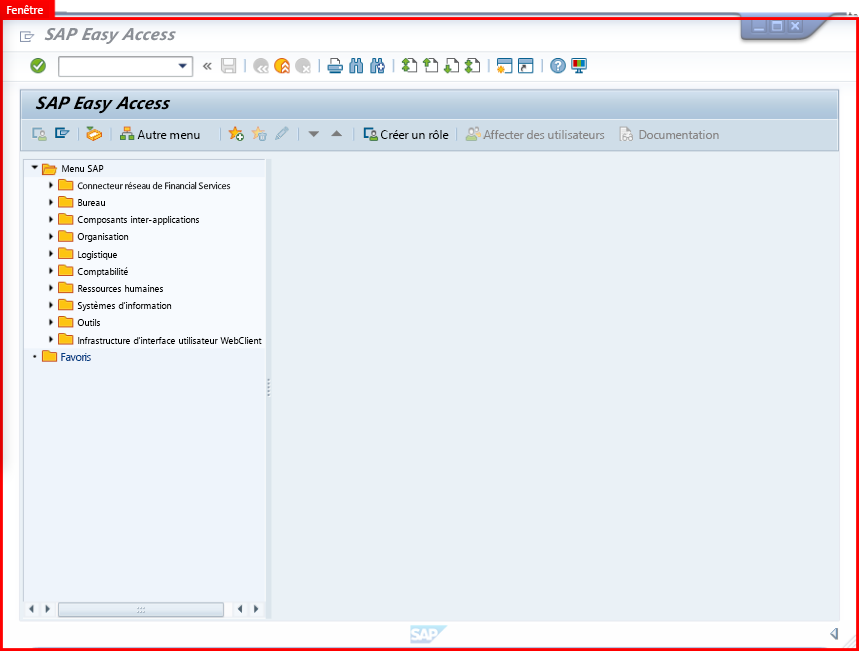Expand Connecteur réseau de Financial Services folder
The height and width of the screenshot is (651, 859).
[51, 185]
